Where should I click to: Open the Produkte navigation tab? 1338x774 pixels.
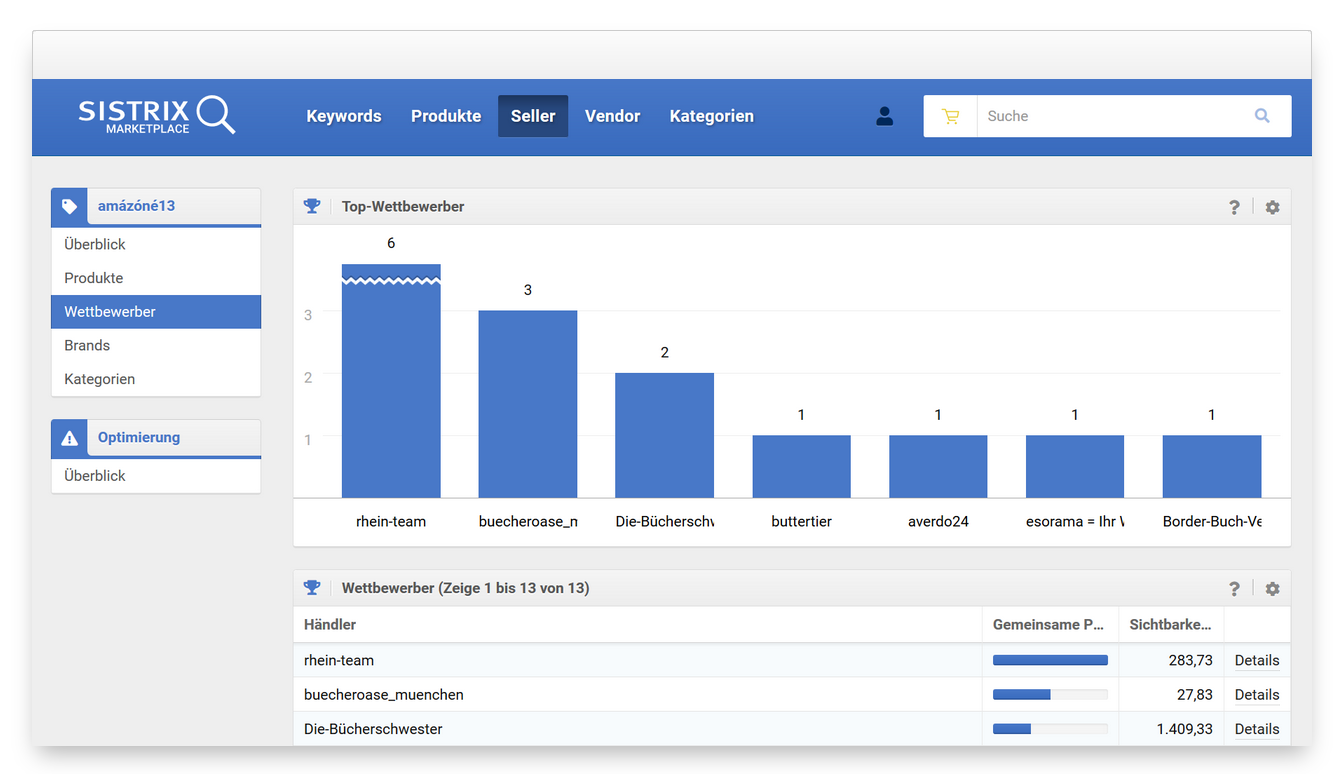coord(446,116)
